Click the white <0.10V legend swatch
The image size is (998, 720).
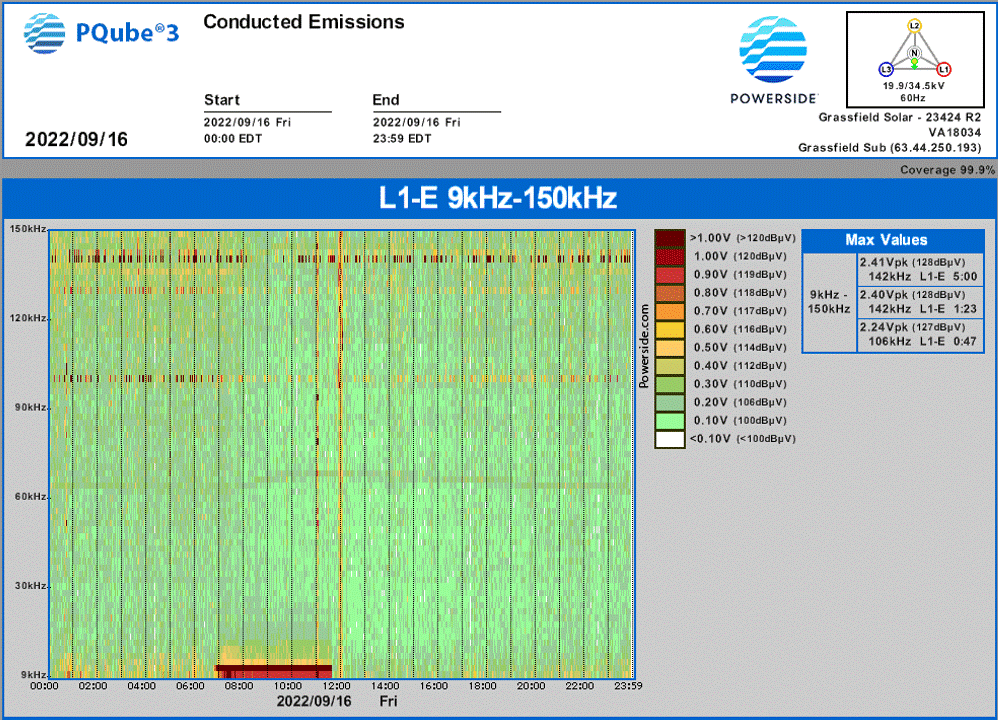(669, 438)
